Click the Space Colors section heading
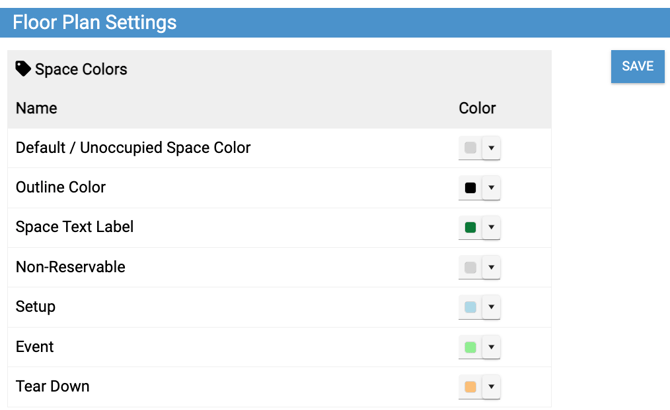 81,70
